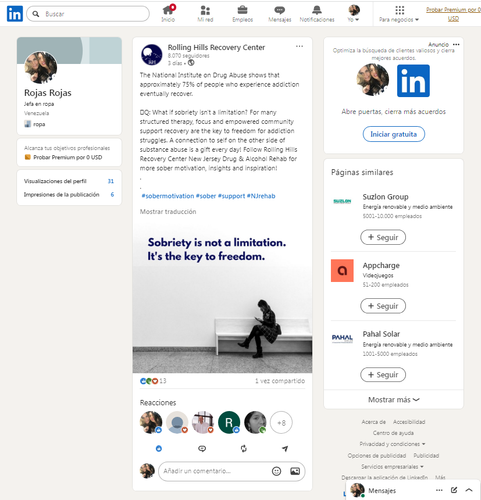The image size is (481, 500).
Task: Click the #sober hashtag
Action: tap(206, 196)
